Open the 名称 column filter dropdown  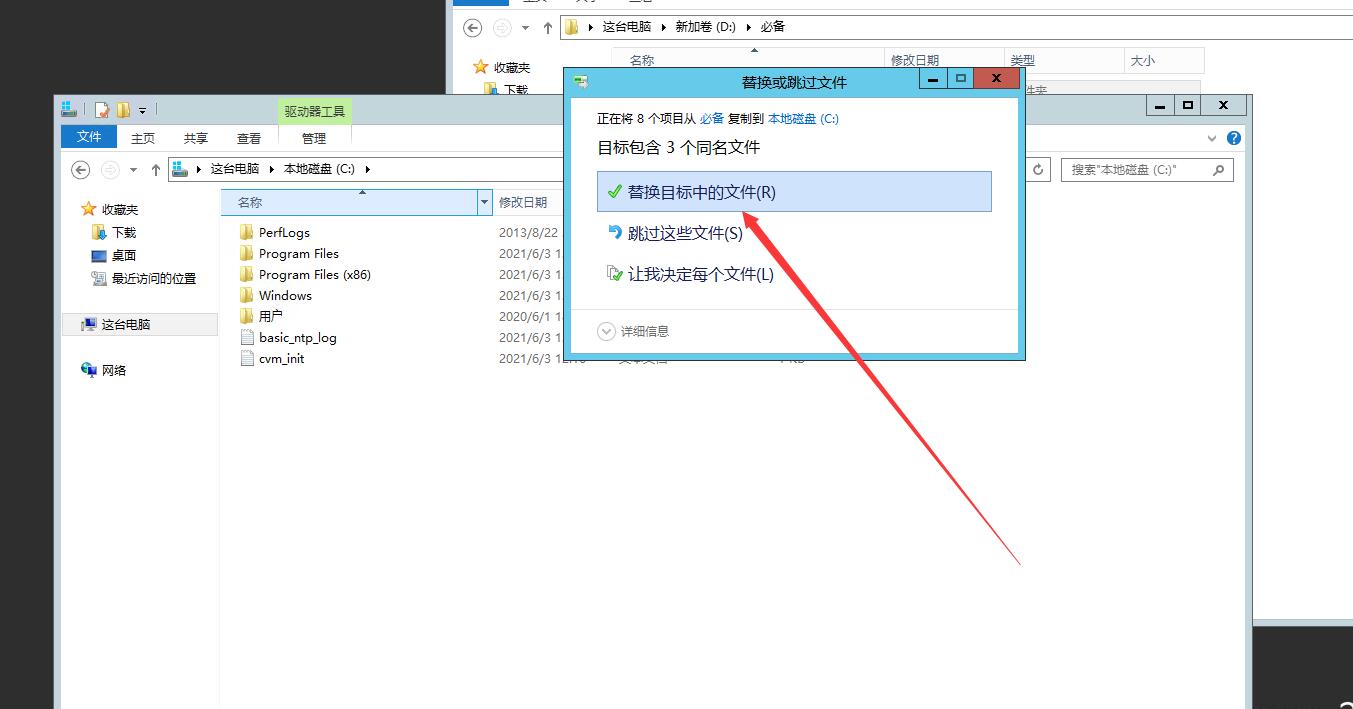coord(485,202)
